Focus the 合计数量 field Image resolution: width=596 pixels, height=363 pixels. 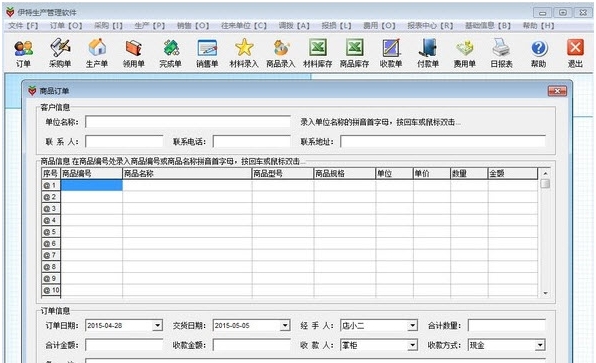point(507,326)
